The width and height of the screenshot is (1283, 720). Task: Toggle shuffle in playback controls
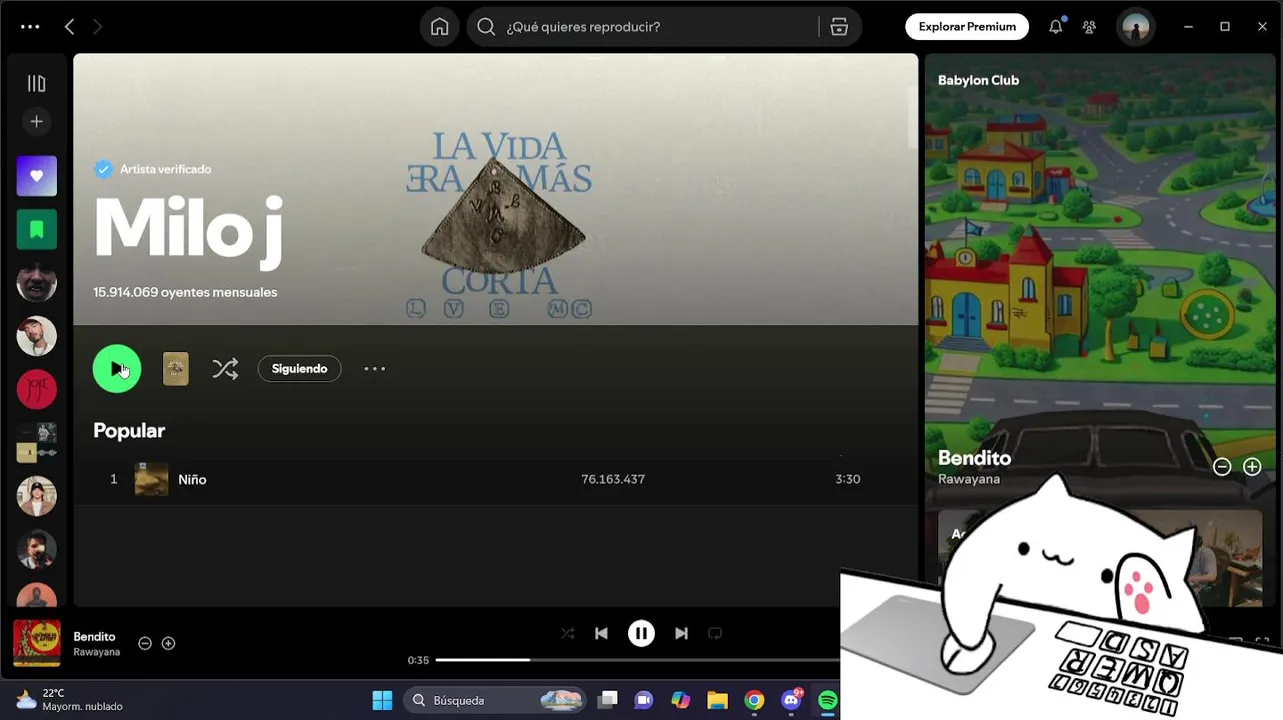pos(568,633)
